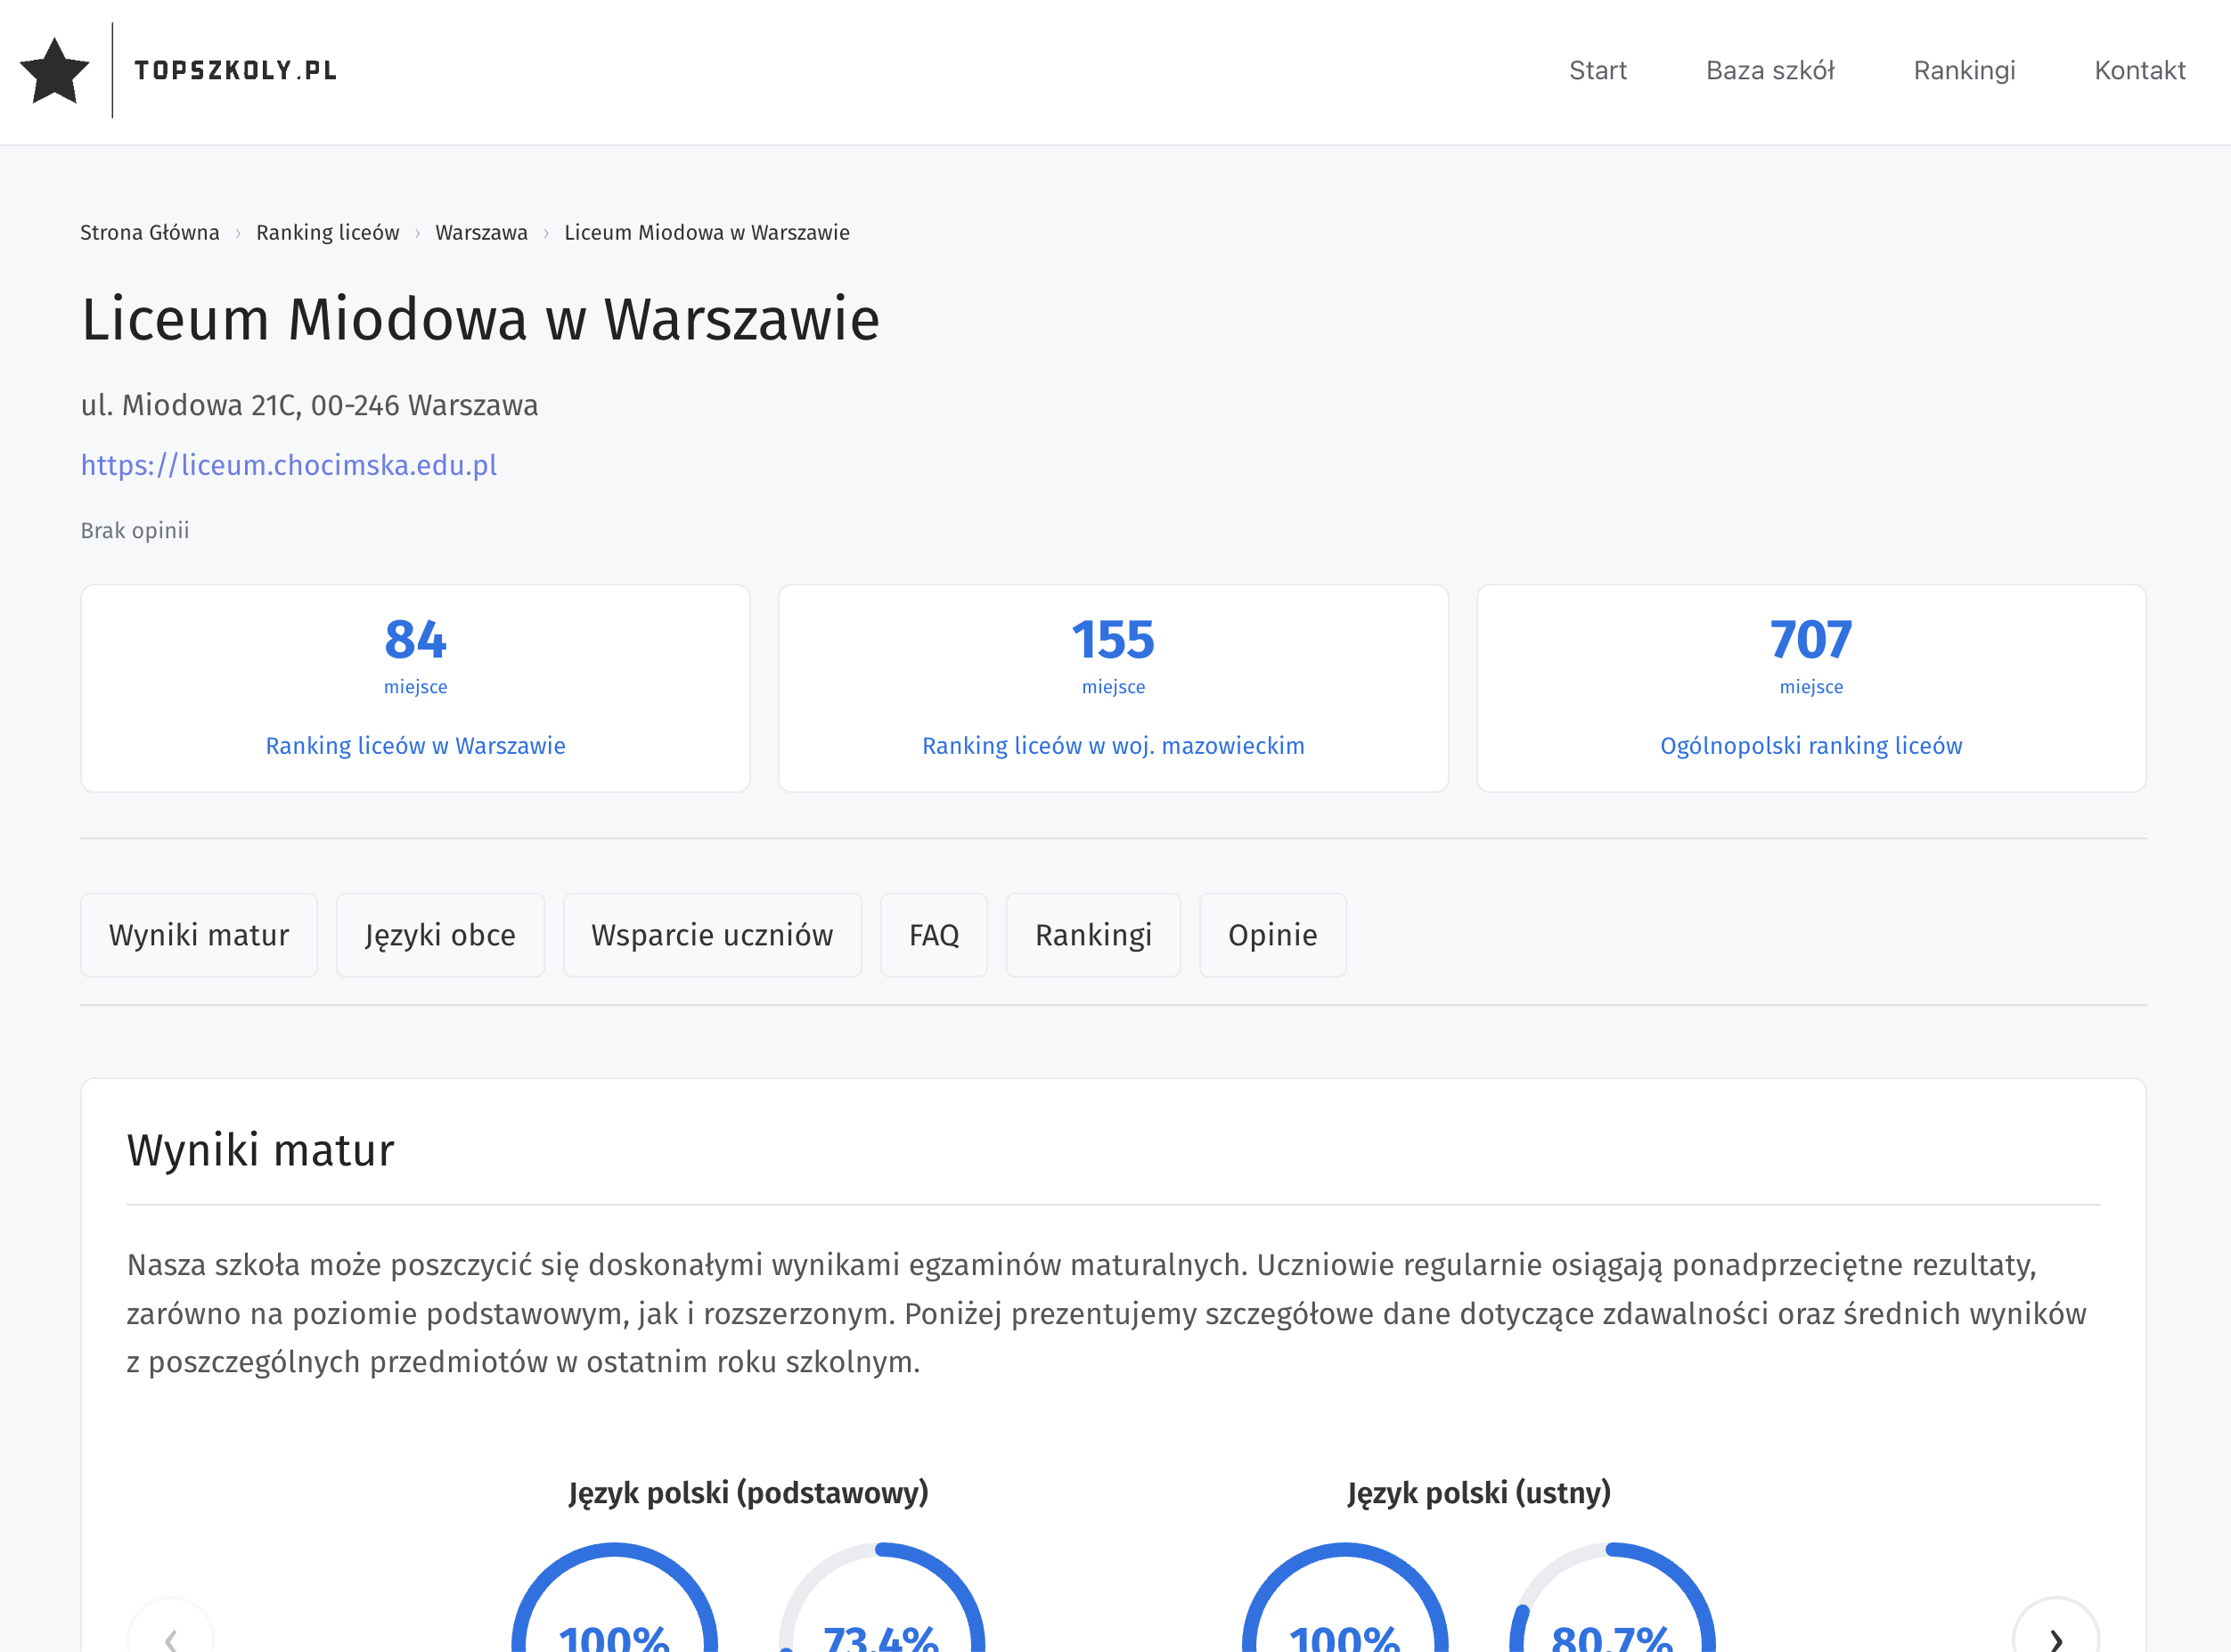Follow the Warszawa breadcrumb
The height and width of the screenshot is (1652, 2231).
click(481, 232)
